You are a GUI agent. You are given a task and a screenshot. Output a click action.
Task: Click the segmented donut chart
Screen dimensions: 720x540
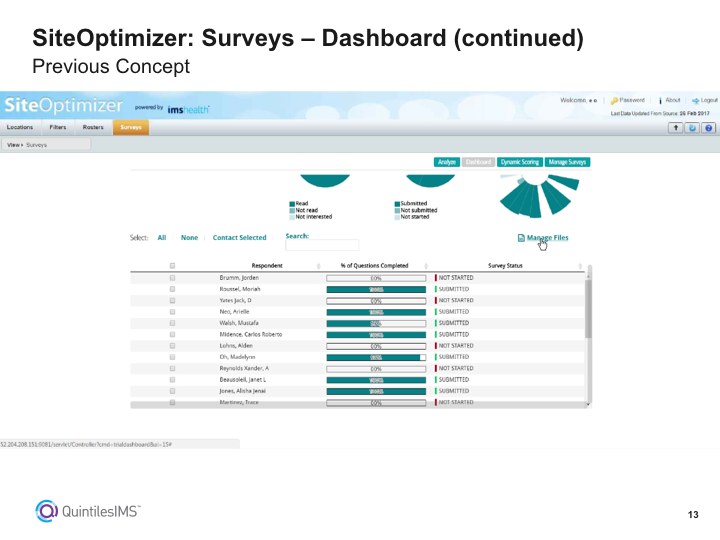click(x=540, y=196)
